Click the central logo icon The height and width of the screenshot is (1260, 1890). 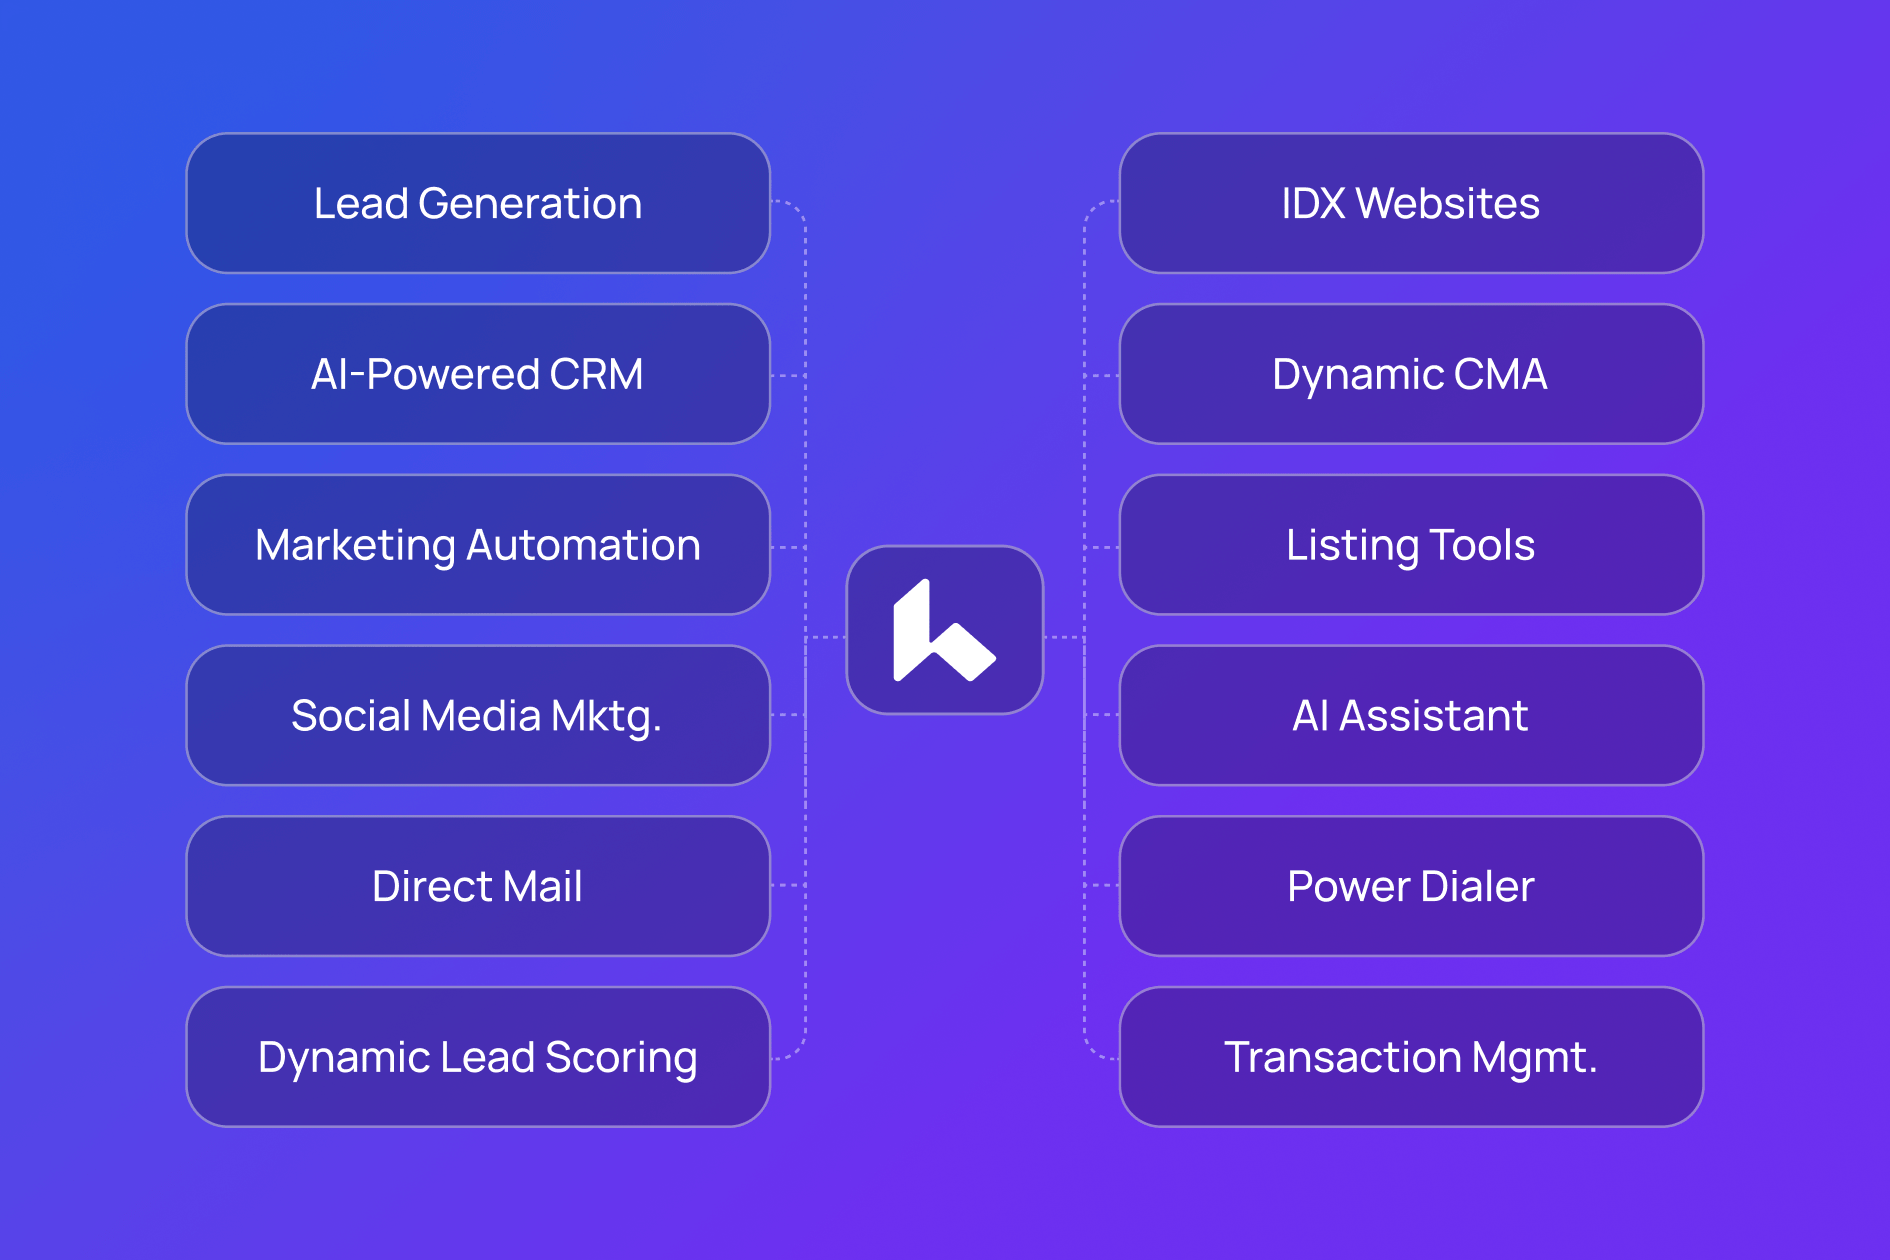coord(945,630)
